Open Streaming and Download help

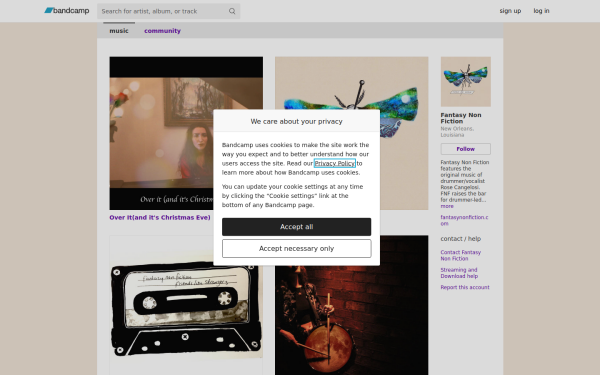coord(459,273)
